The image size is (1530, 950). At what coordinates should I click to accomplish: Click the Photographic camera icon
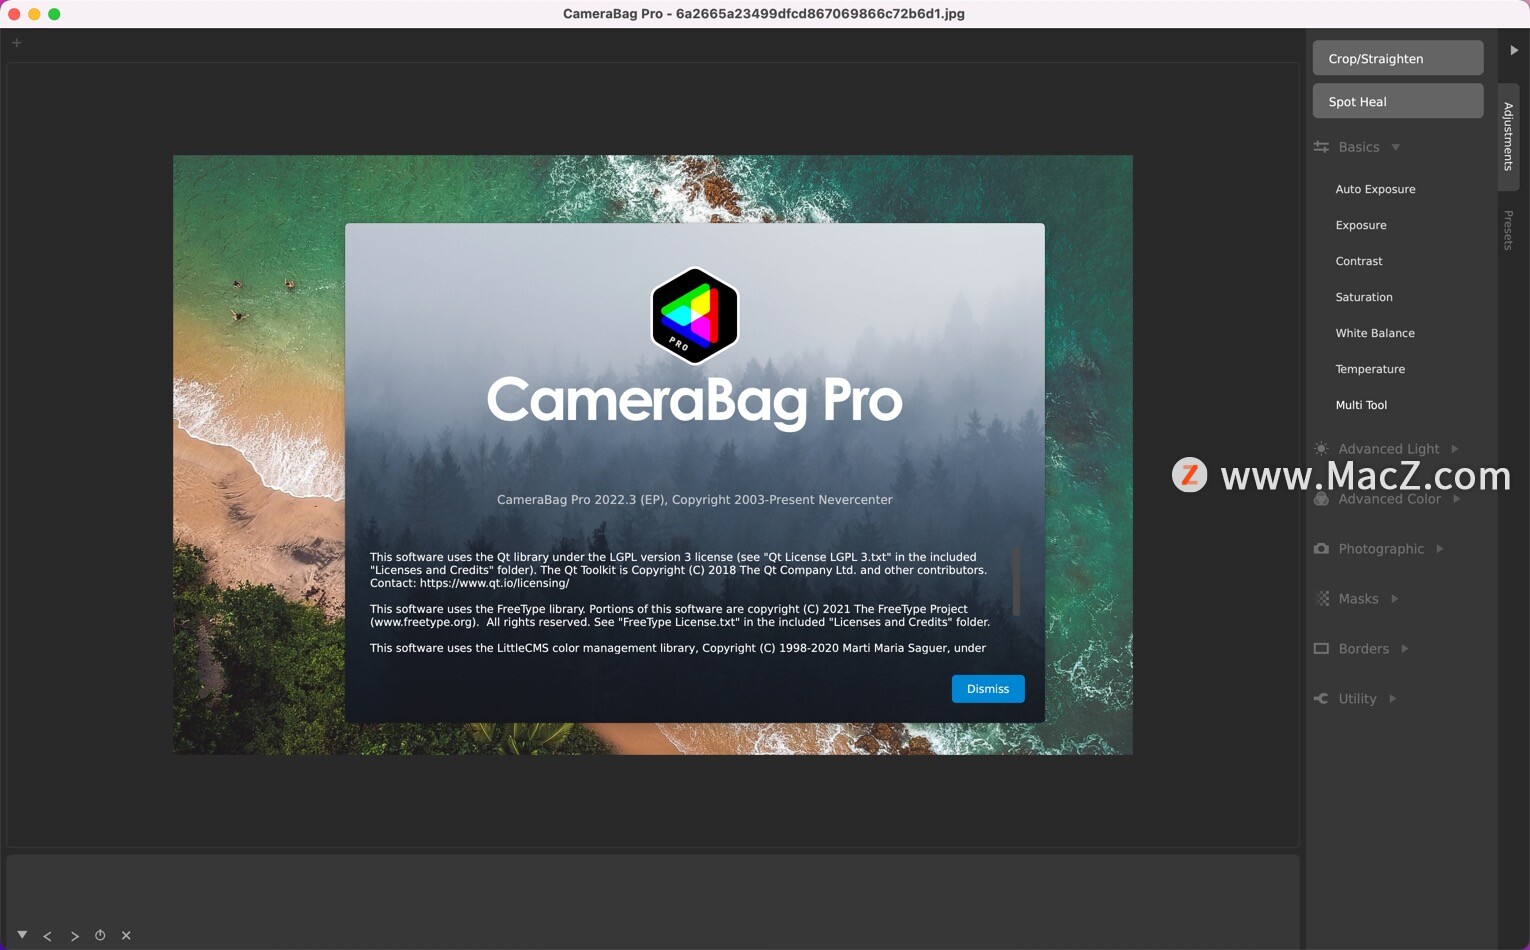[1321, 548]
